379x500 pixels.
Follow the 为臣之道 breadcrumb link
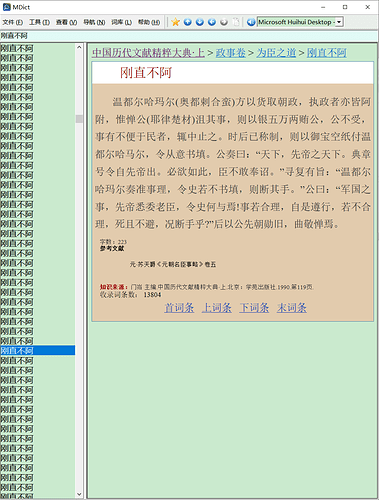coord(276,53)
